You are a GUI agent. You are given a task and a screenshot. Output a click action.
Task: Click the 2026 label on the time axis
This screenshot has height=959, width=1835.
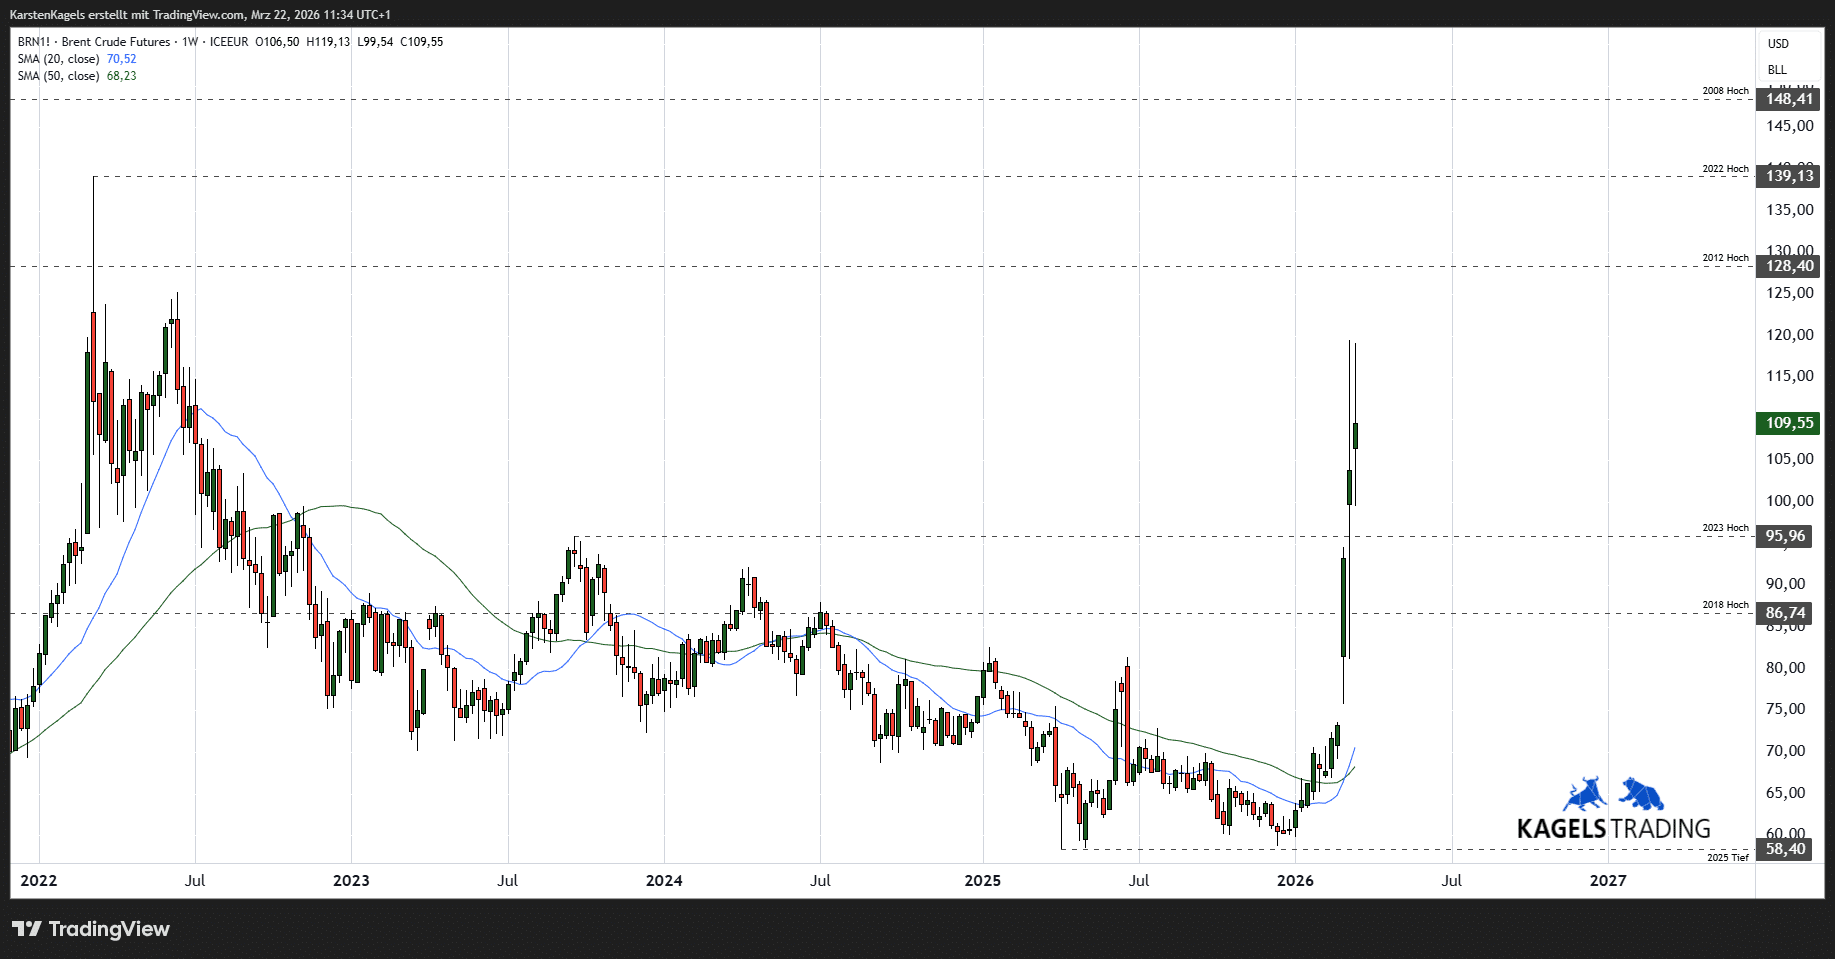pyautogui.click(x=1294, y=881)
